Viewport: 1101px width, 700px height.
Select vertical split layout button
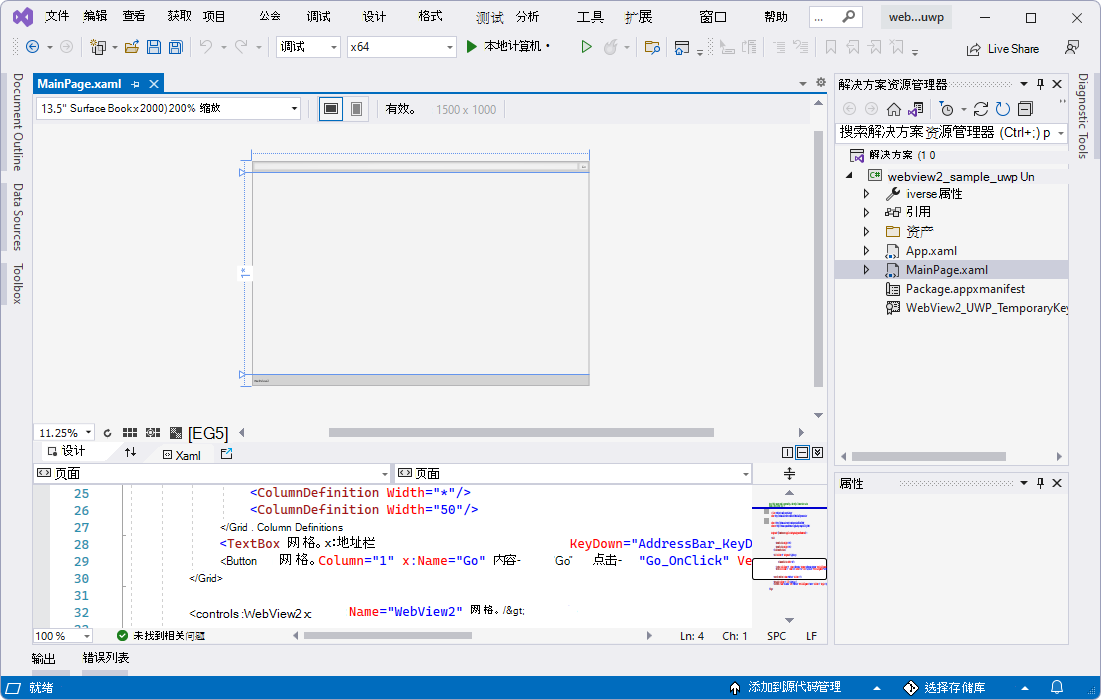pos(787,453)
